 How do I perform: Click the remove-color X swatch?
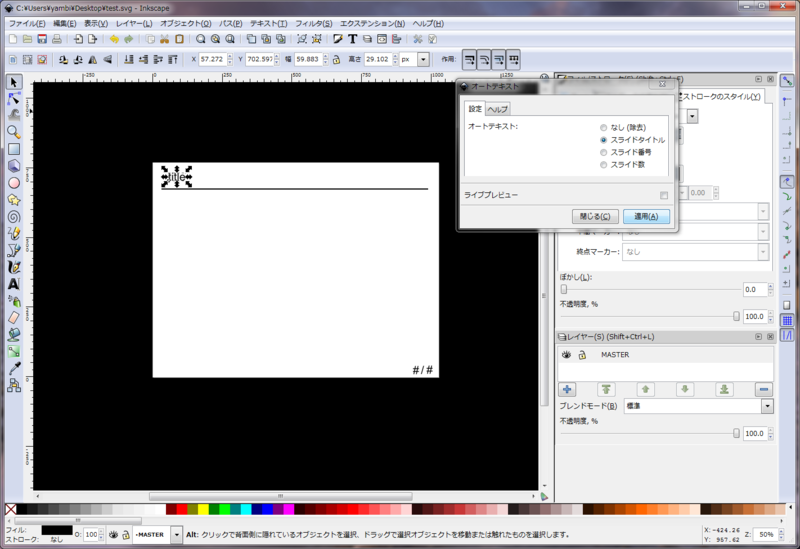(x=10, y=509)
